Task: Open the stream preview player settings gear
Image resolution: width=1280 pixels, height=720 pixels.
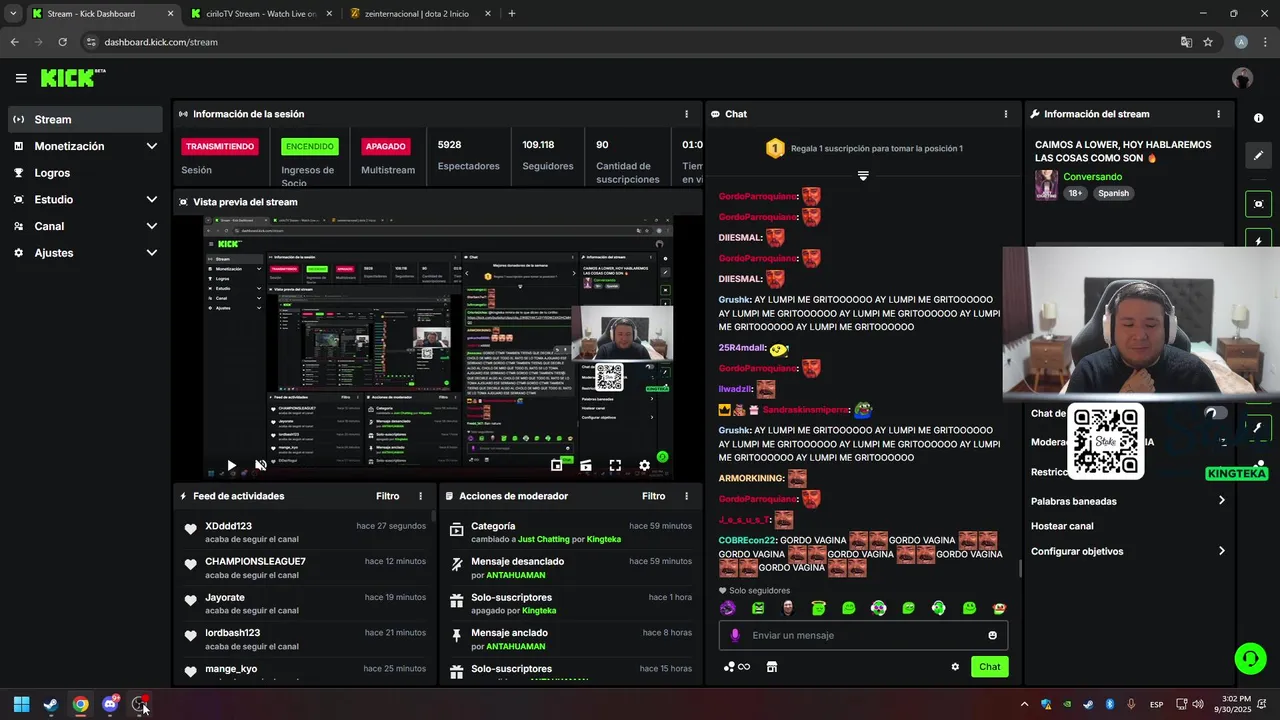Action: [x=644, y=465]
